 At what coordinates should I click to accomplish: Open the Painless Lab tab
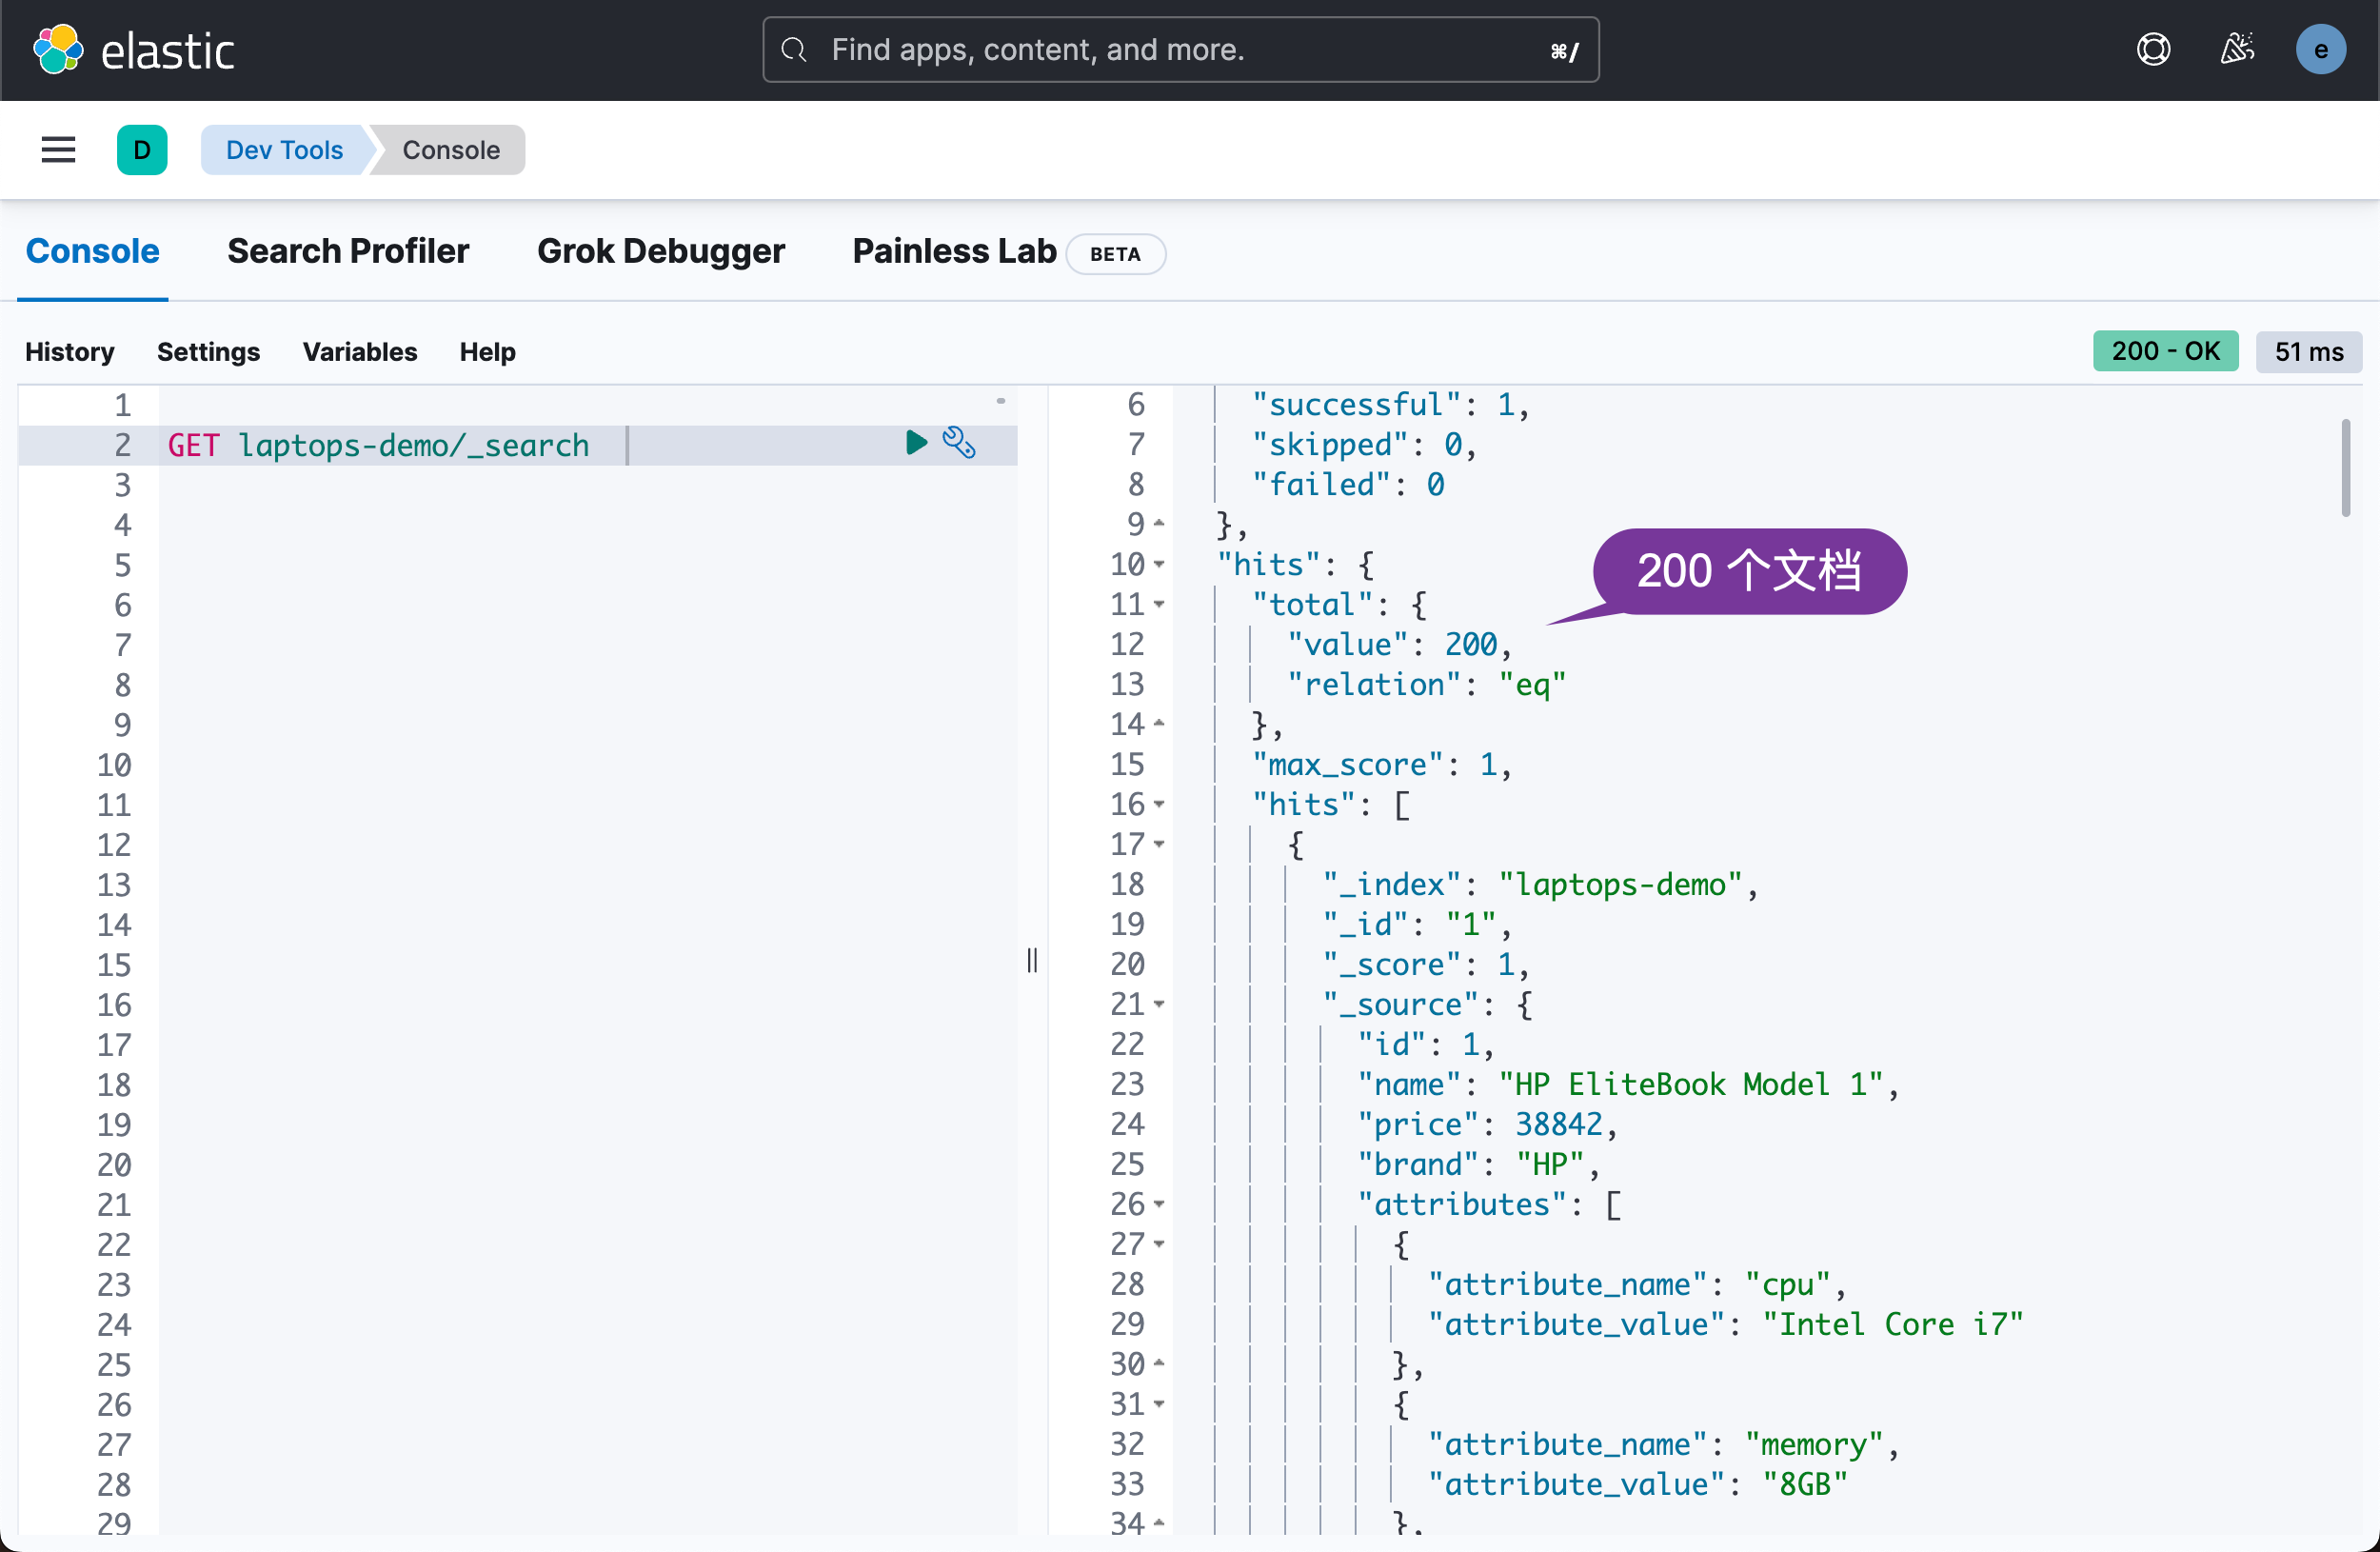tap(953, 251)
